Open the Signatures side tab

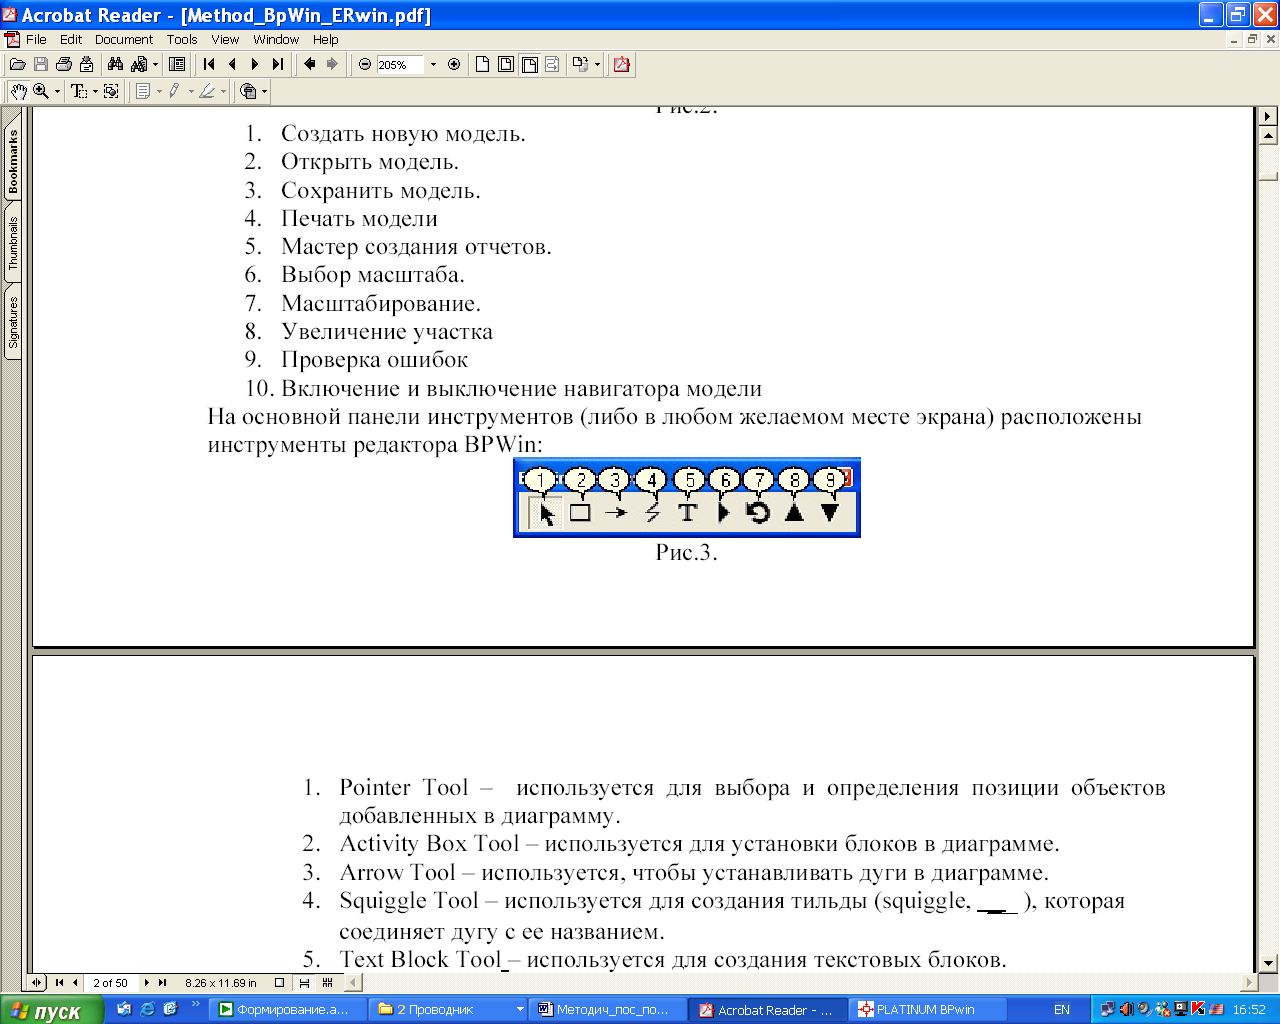tap(13, 321)
